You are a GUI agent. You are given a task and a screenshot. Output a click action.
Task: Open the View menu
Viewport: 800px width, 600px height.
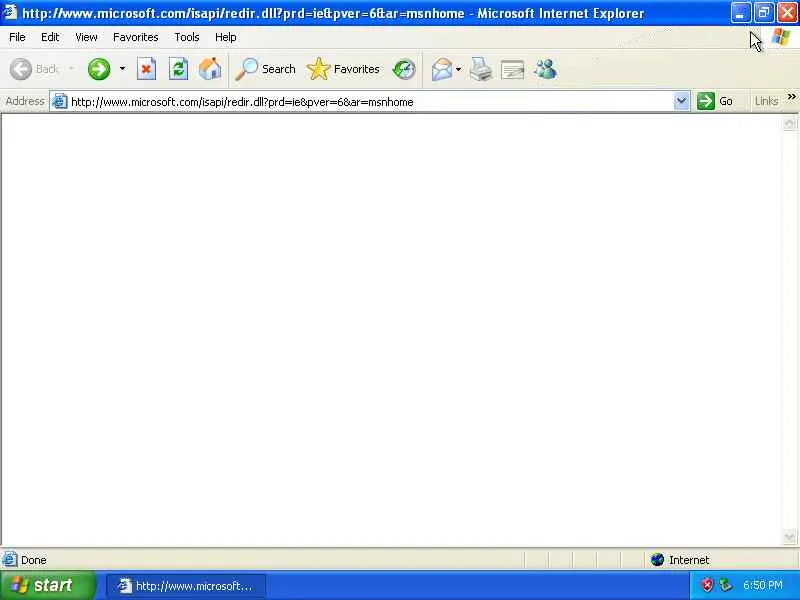point(86,37)
